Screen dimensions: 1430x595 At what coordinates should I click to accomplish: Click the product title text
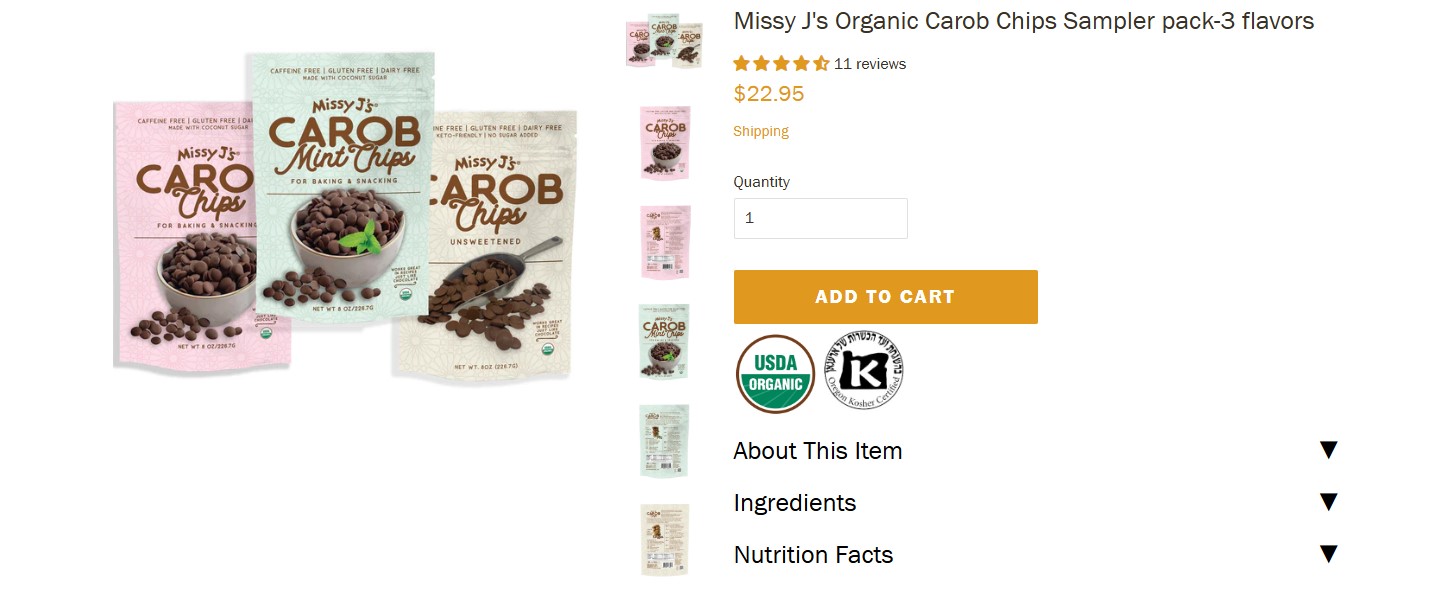point(1023,21)
